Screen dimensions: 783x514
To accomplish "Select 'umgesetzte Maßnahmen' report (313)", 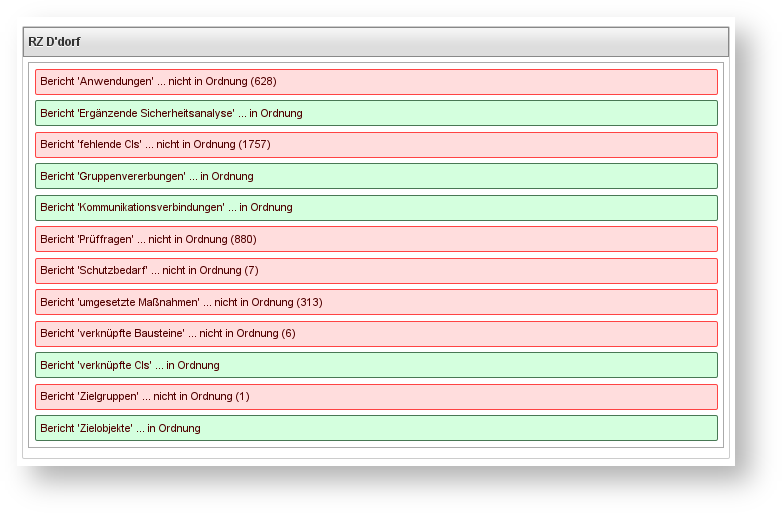I will tap(376, 302).
